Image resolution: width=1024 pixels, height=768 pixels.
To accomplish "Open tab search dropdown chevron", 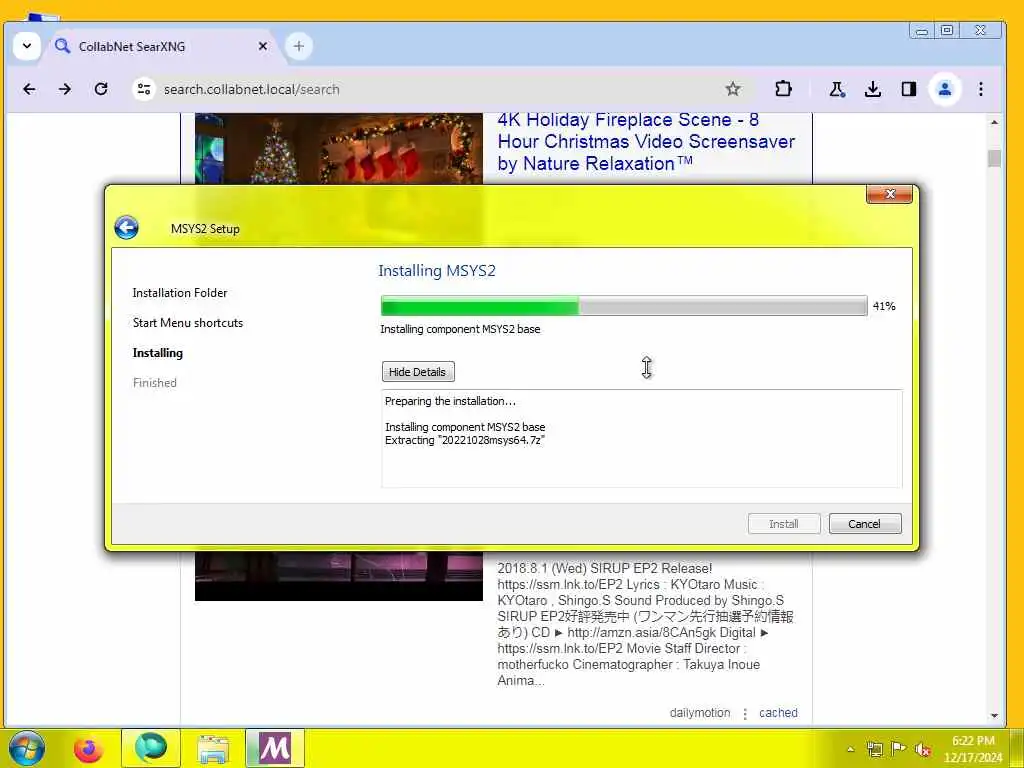I will [x=27, y=46].
